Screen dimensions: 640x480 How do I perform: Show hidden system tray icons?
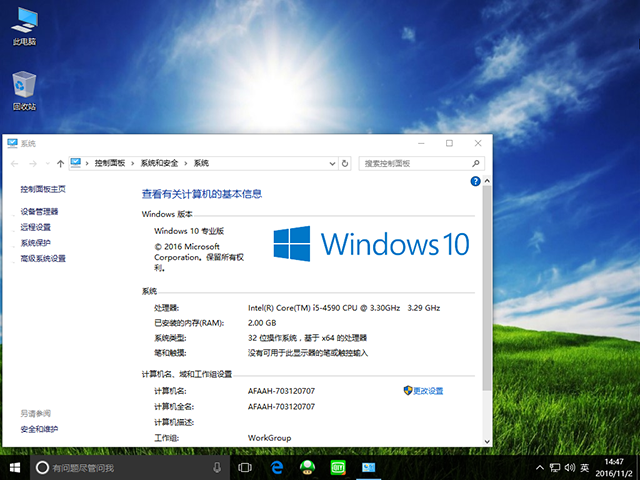click(540, 467)
